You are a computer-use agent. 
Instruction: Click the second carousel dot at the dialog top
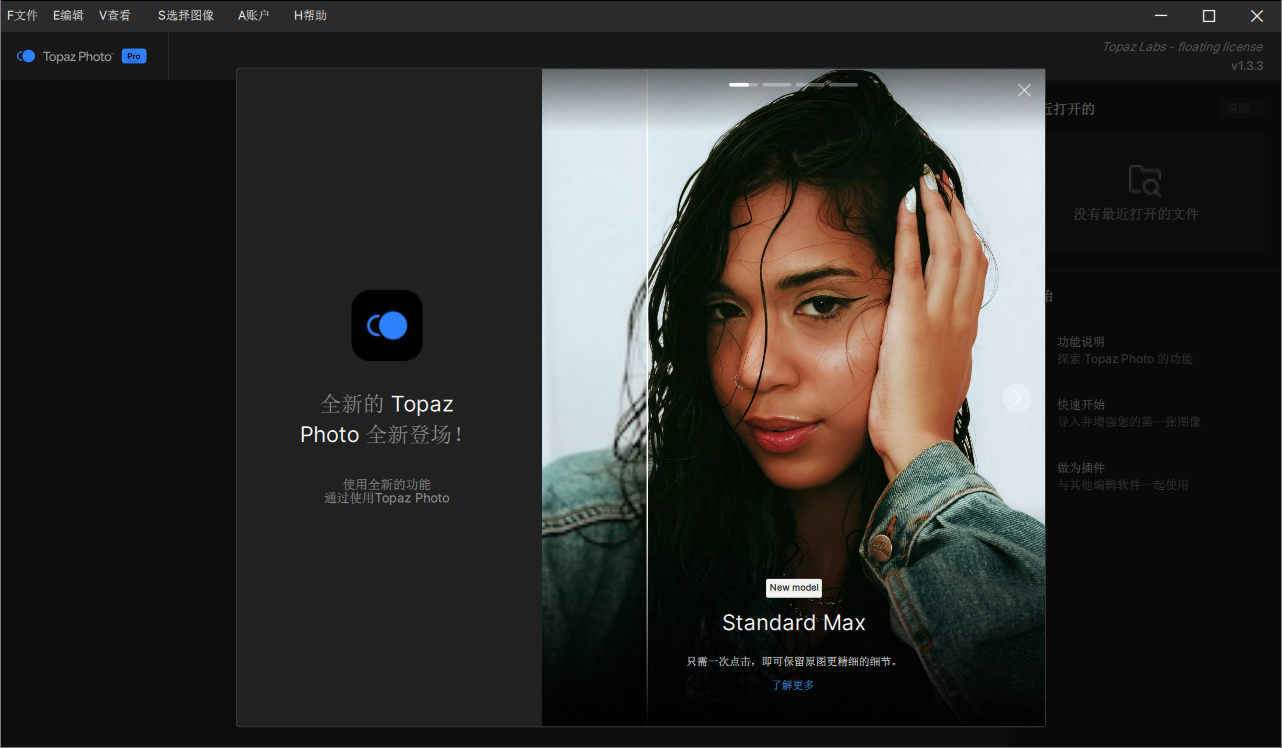pyautogui.click(x=777, y=85)
